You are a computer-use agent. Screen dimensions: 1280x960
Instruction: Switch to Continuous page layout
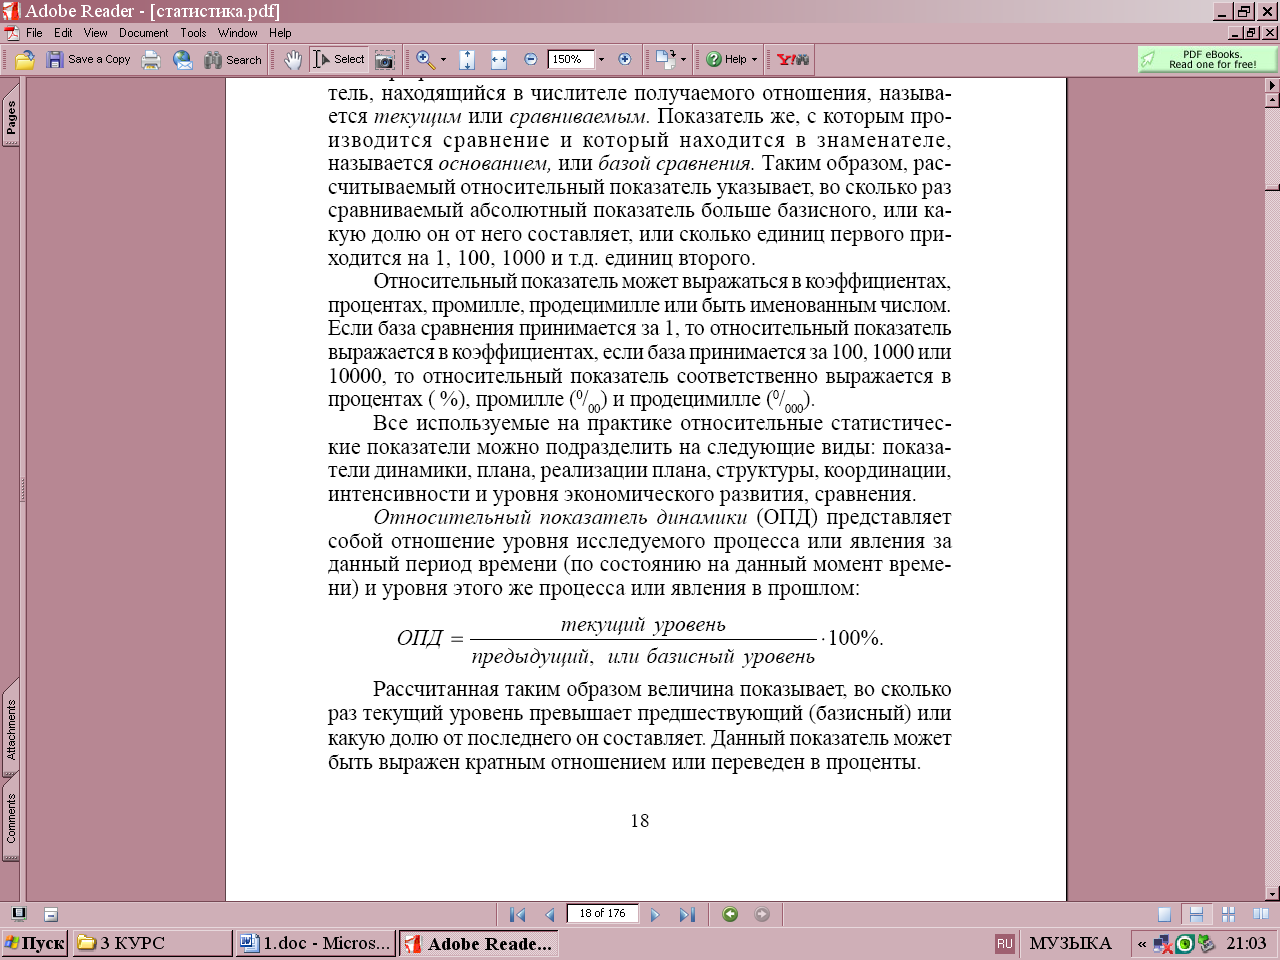click(1196, 914)
